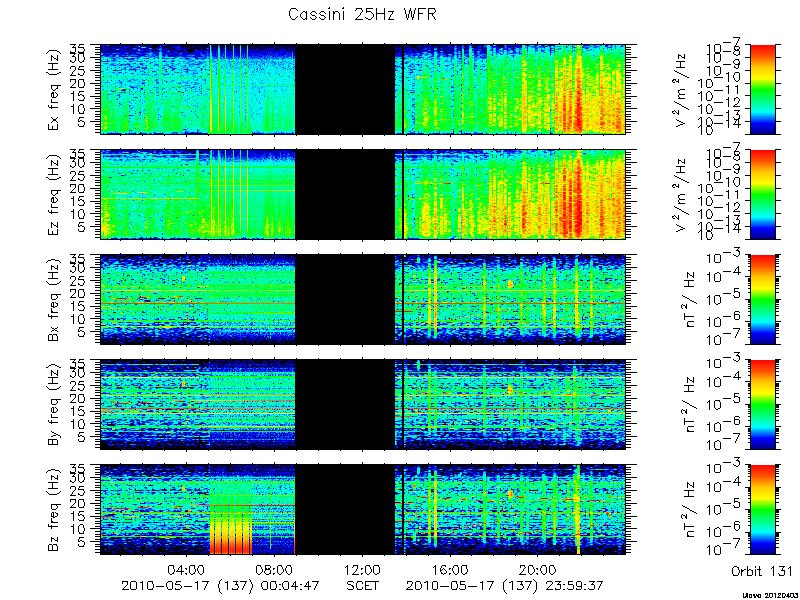
Task: Click the '12:00' time tick label
Action: (x=363, y=569)
